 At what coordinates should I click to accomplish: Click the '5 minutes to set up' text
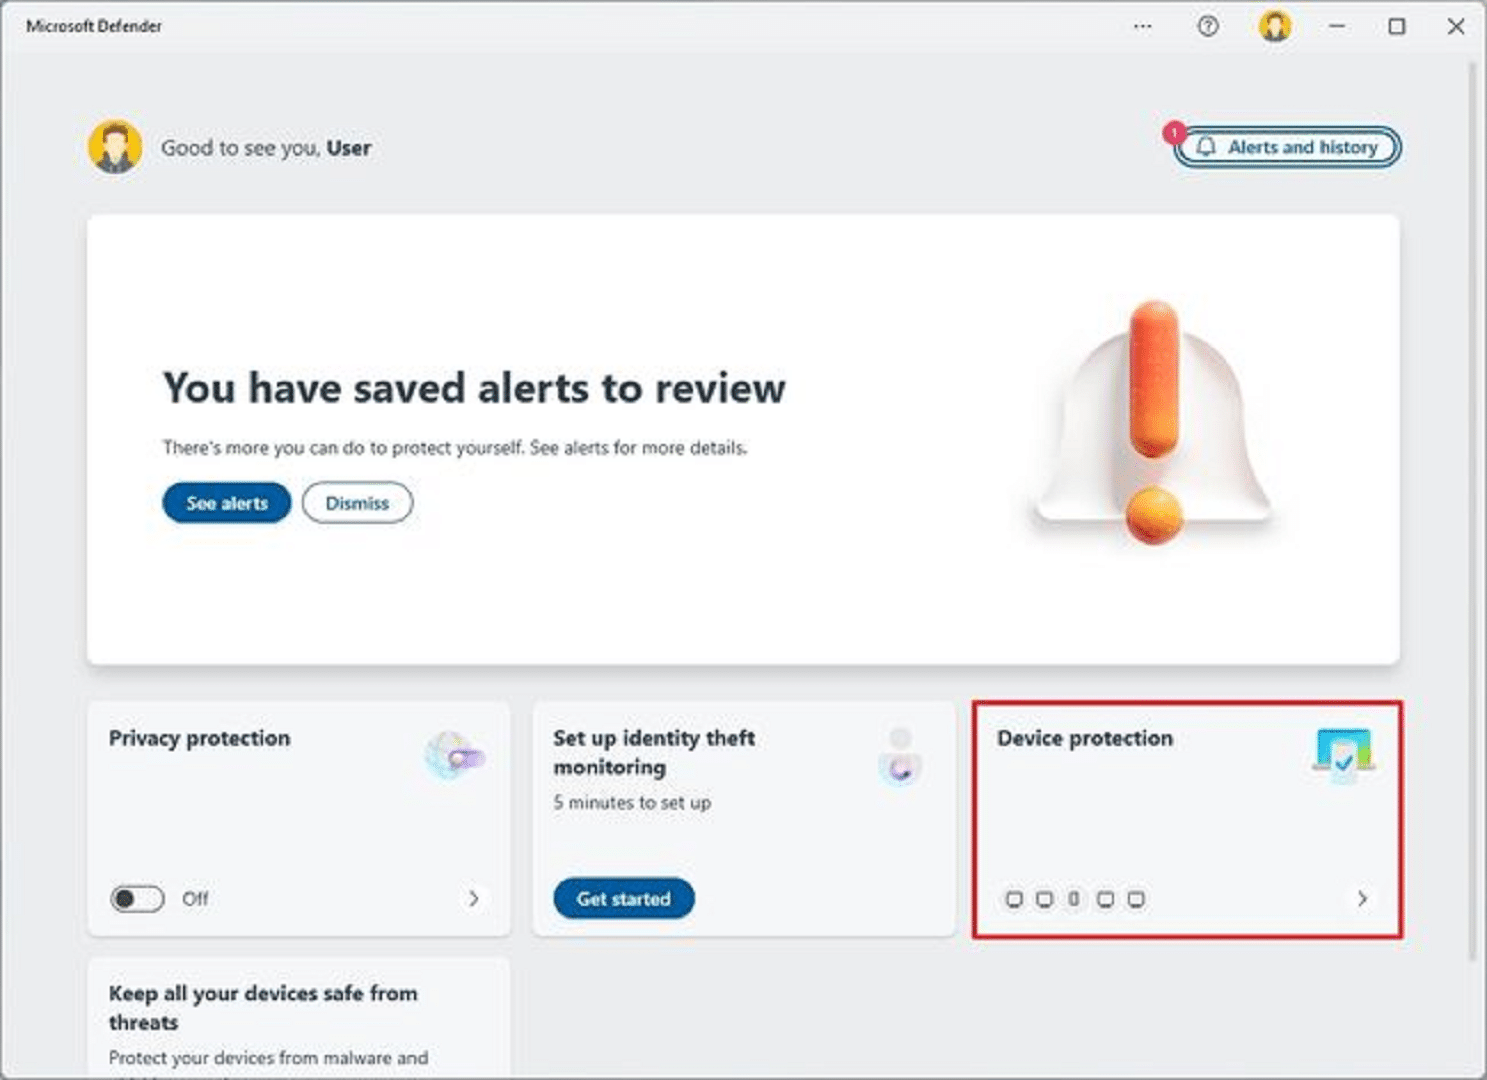tap(632, 803)
